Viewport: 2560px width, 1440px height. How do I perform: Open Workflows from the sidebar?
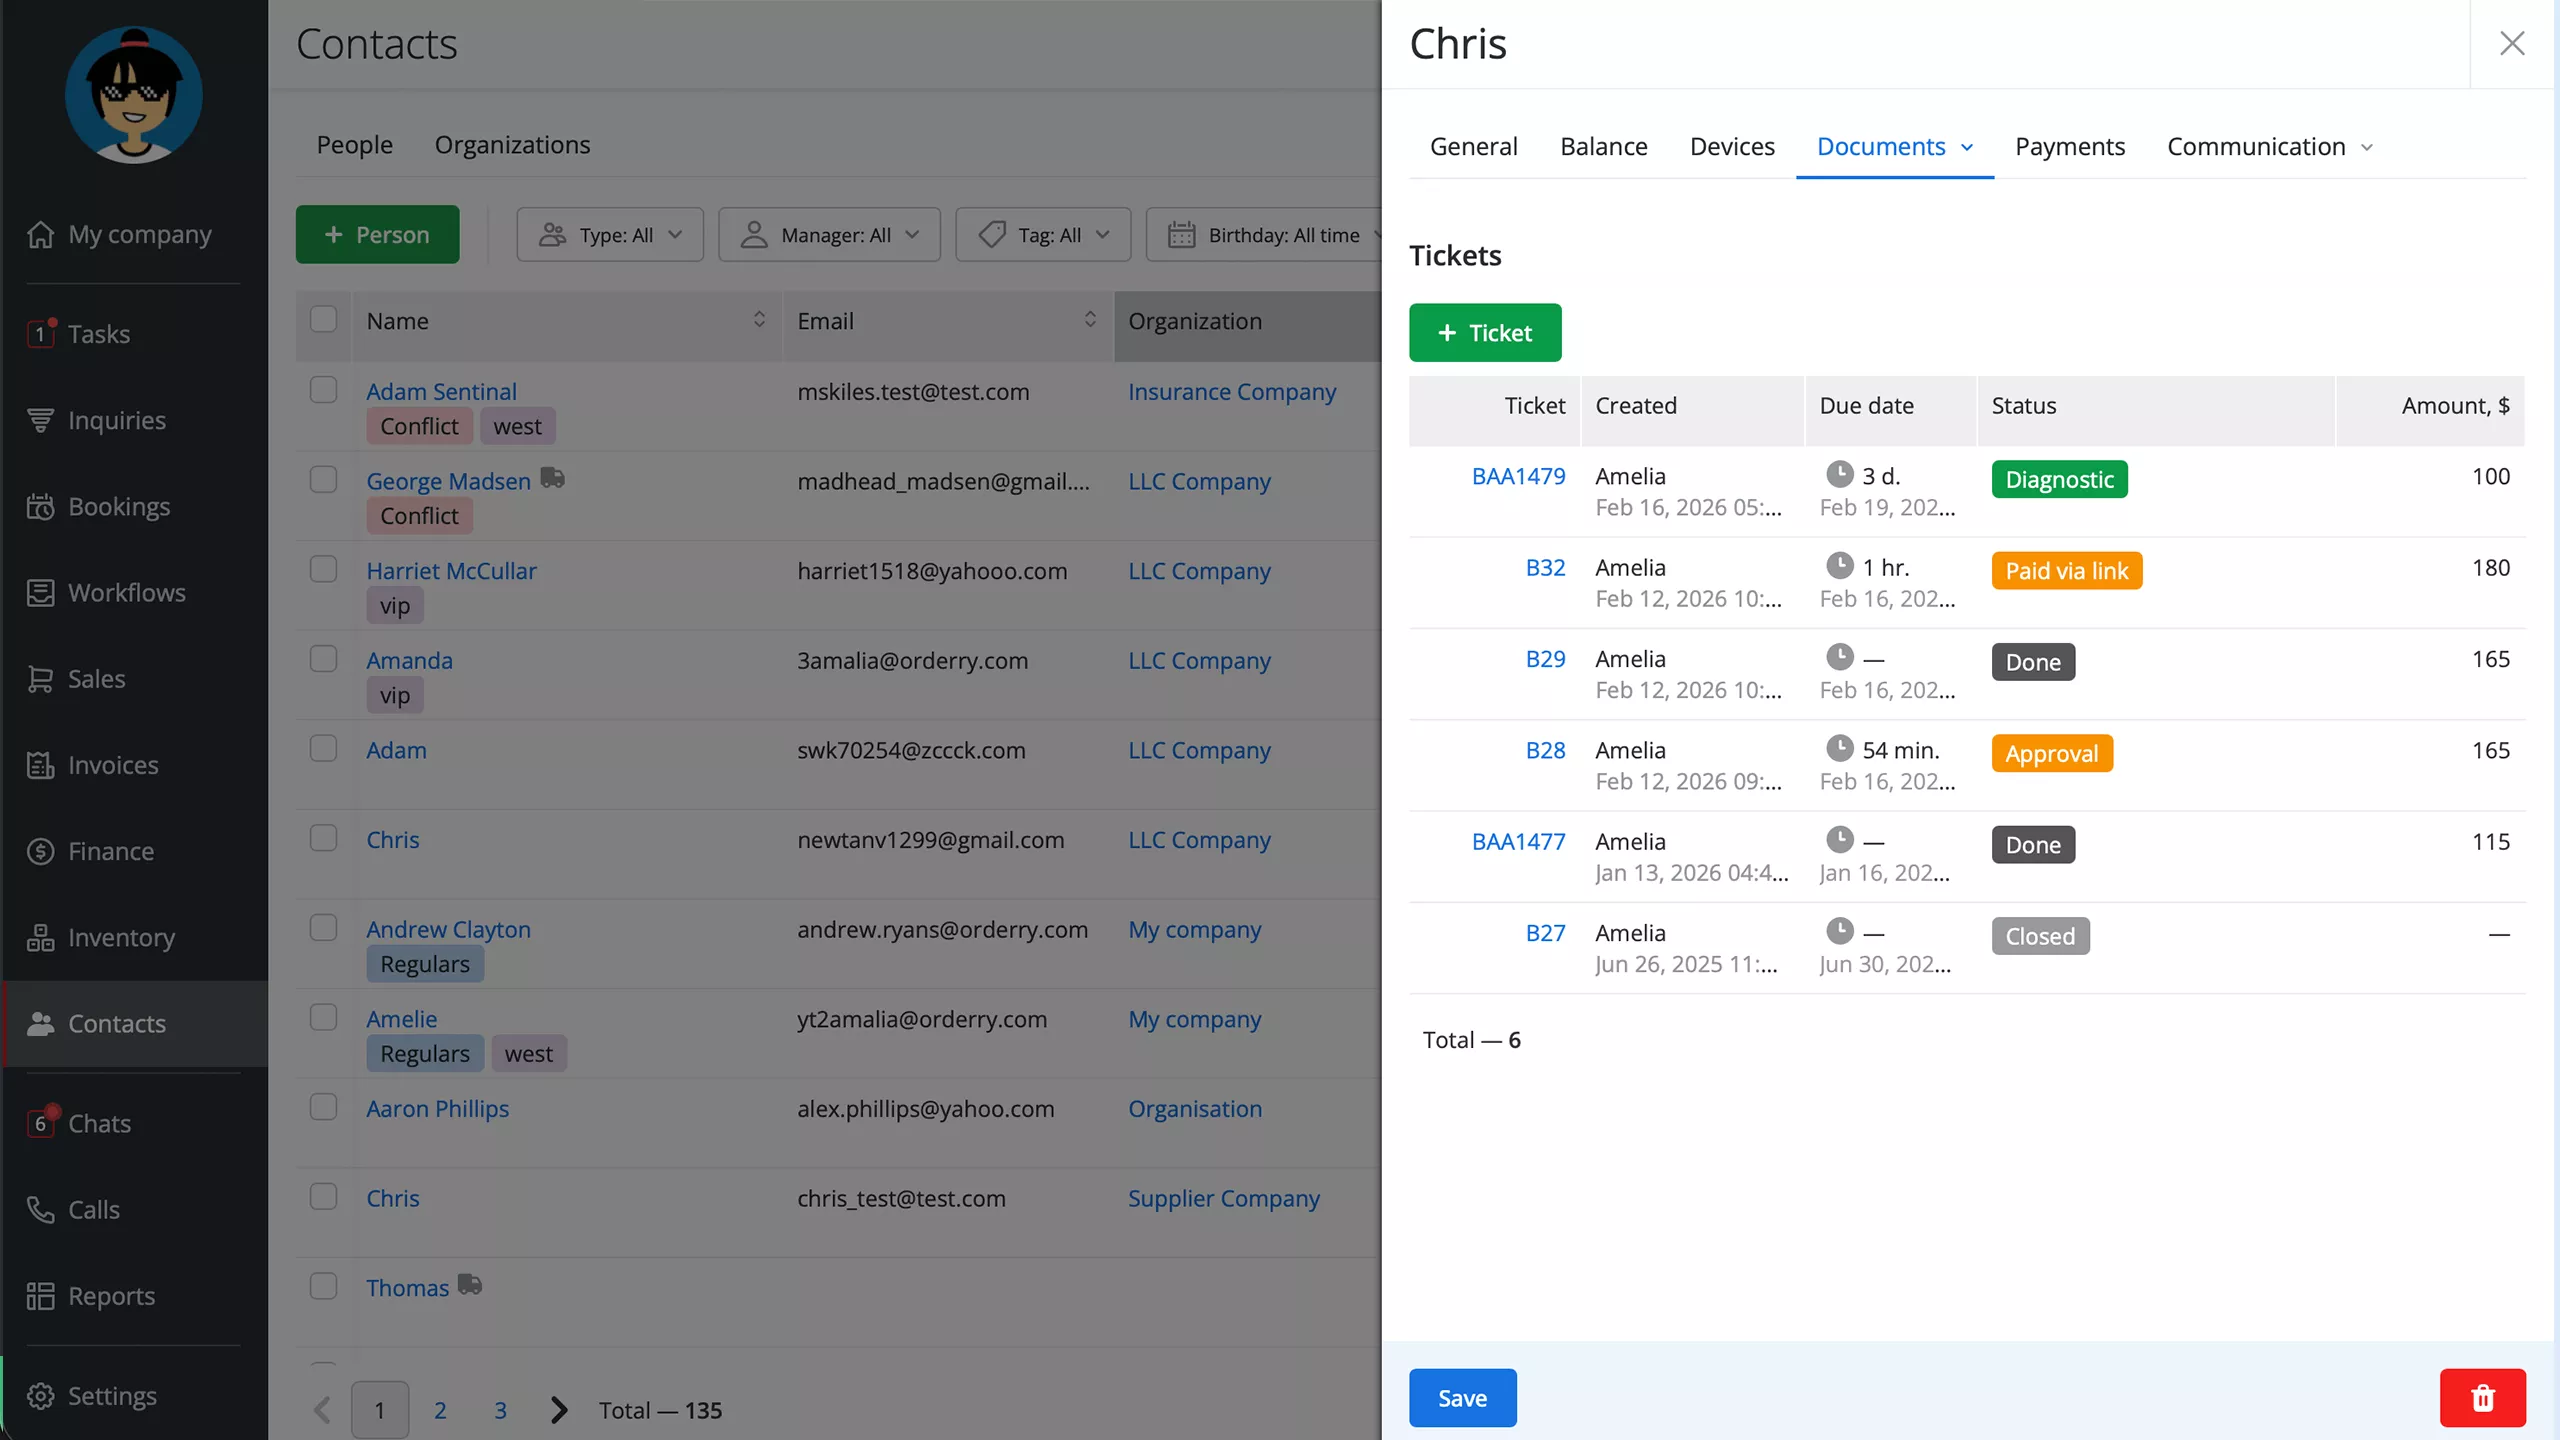click(x=126, y=592)
